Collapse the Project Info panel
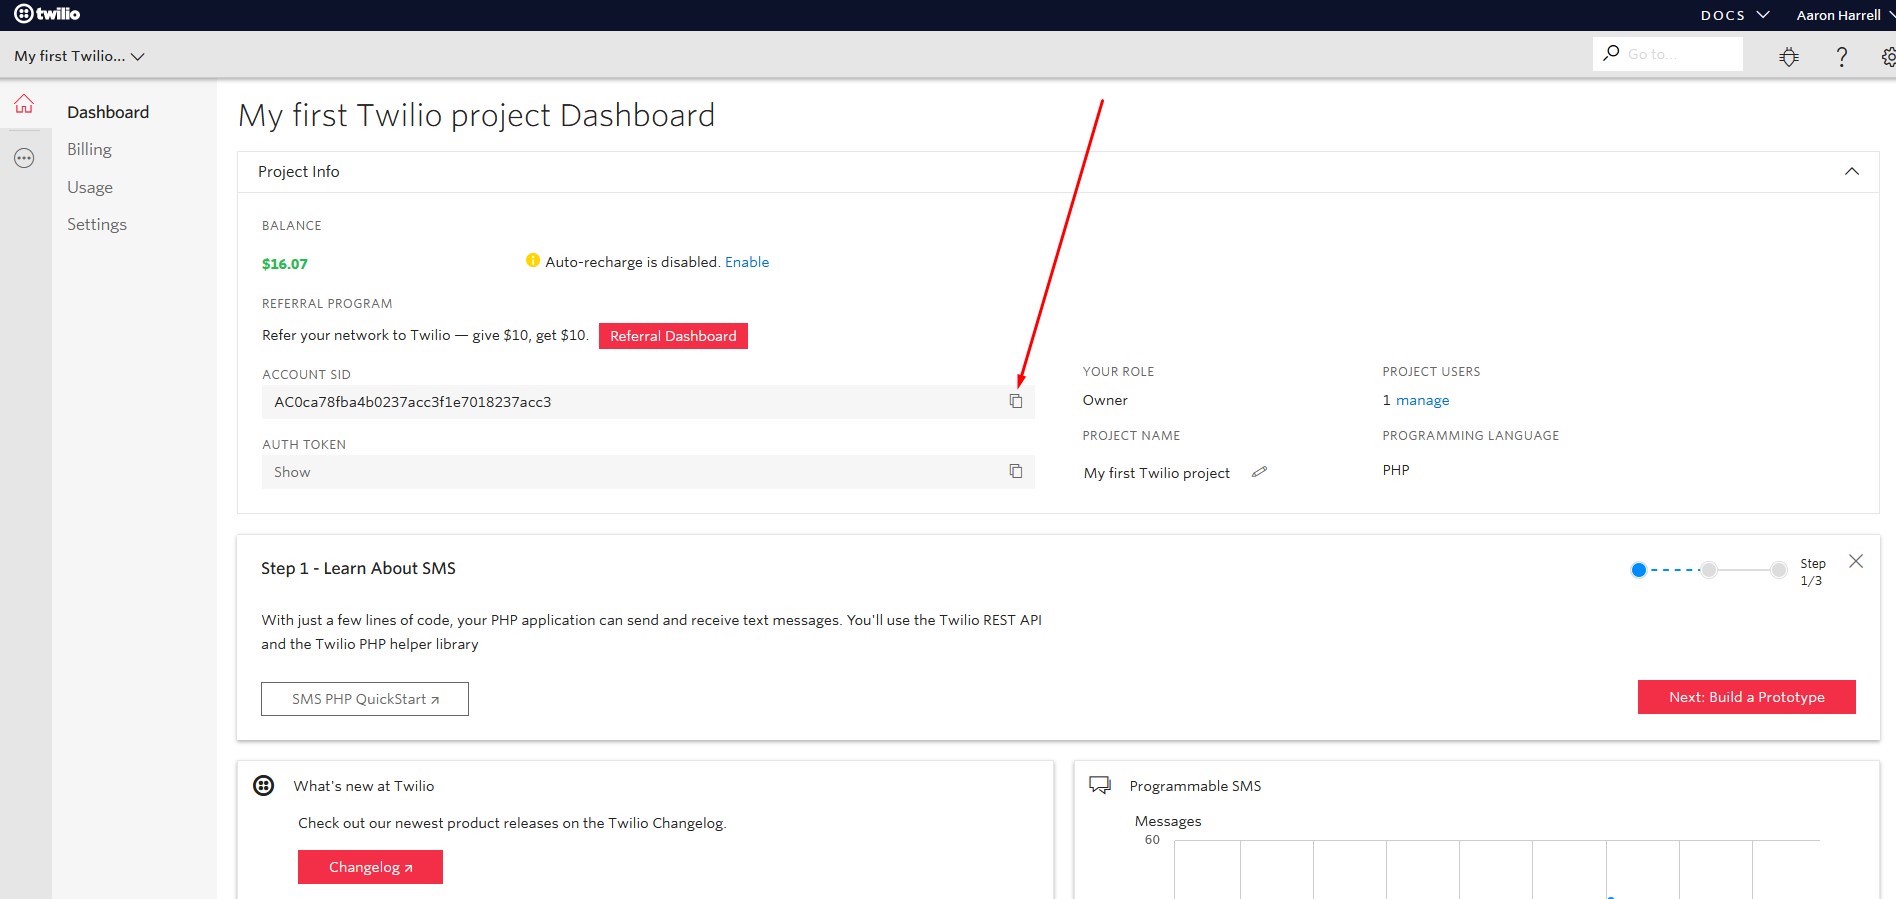1896x899 pixels. click(x=1851, y=172)
